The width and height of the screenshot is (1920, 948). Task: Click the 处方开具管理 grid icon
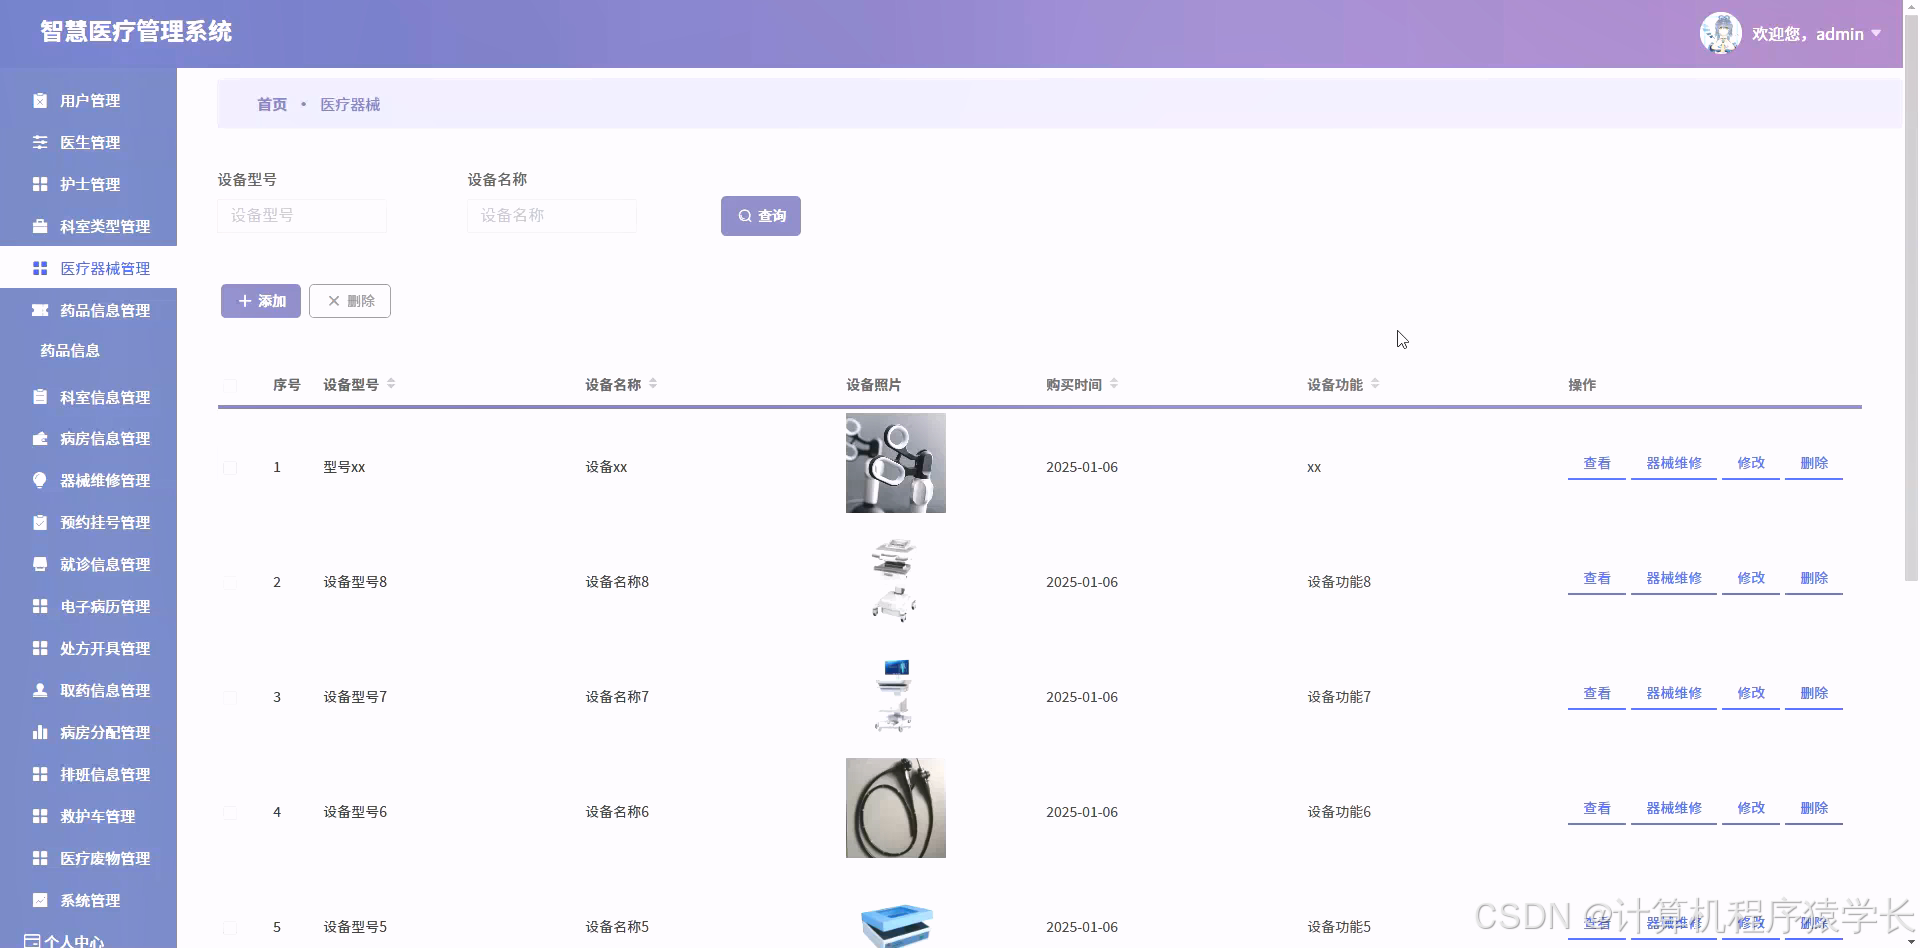(40, 648)
